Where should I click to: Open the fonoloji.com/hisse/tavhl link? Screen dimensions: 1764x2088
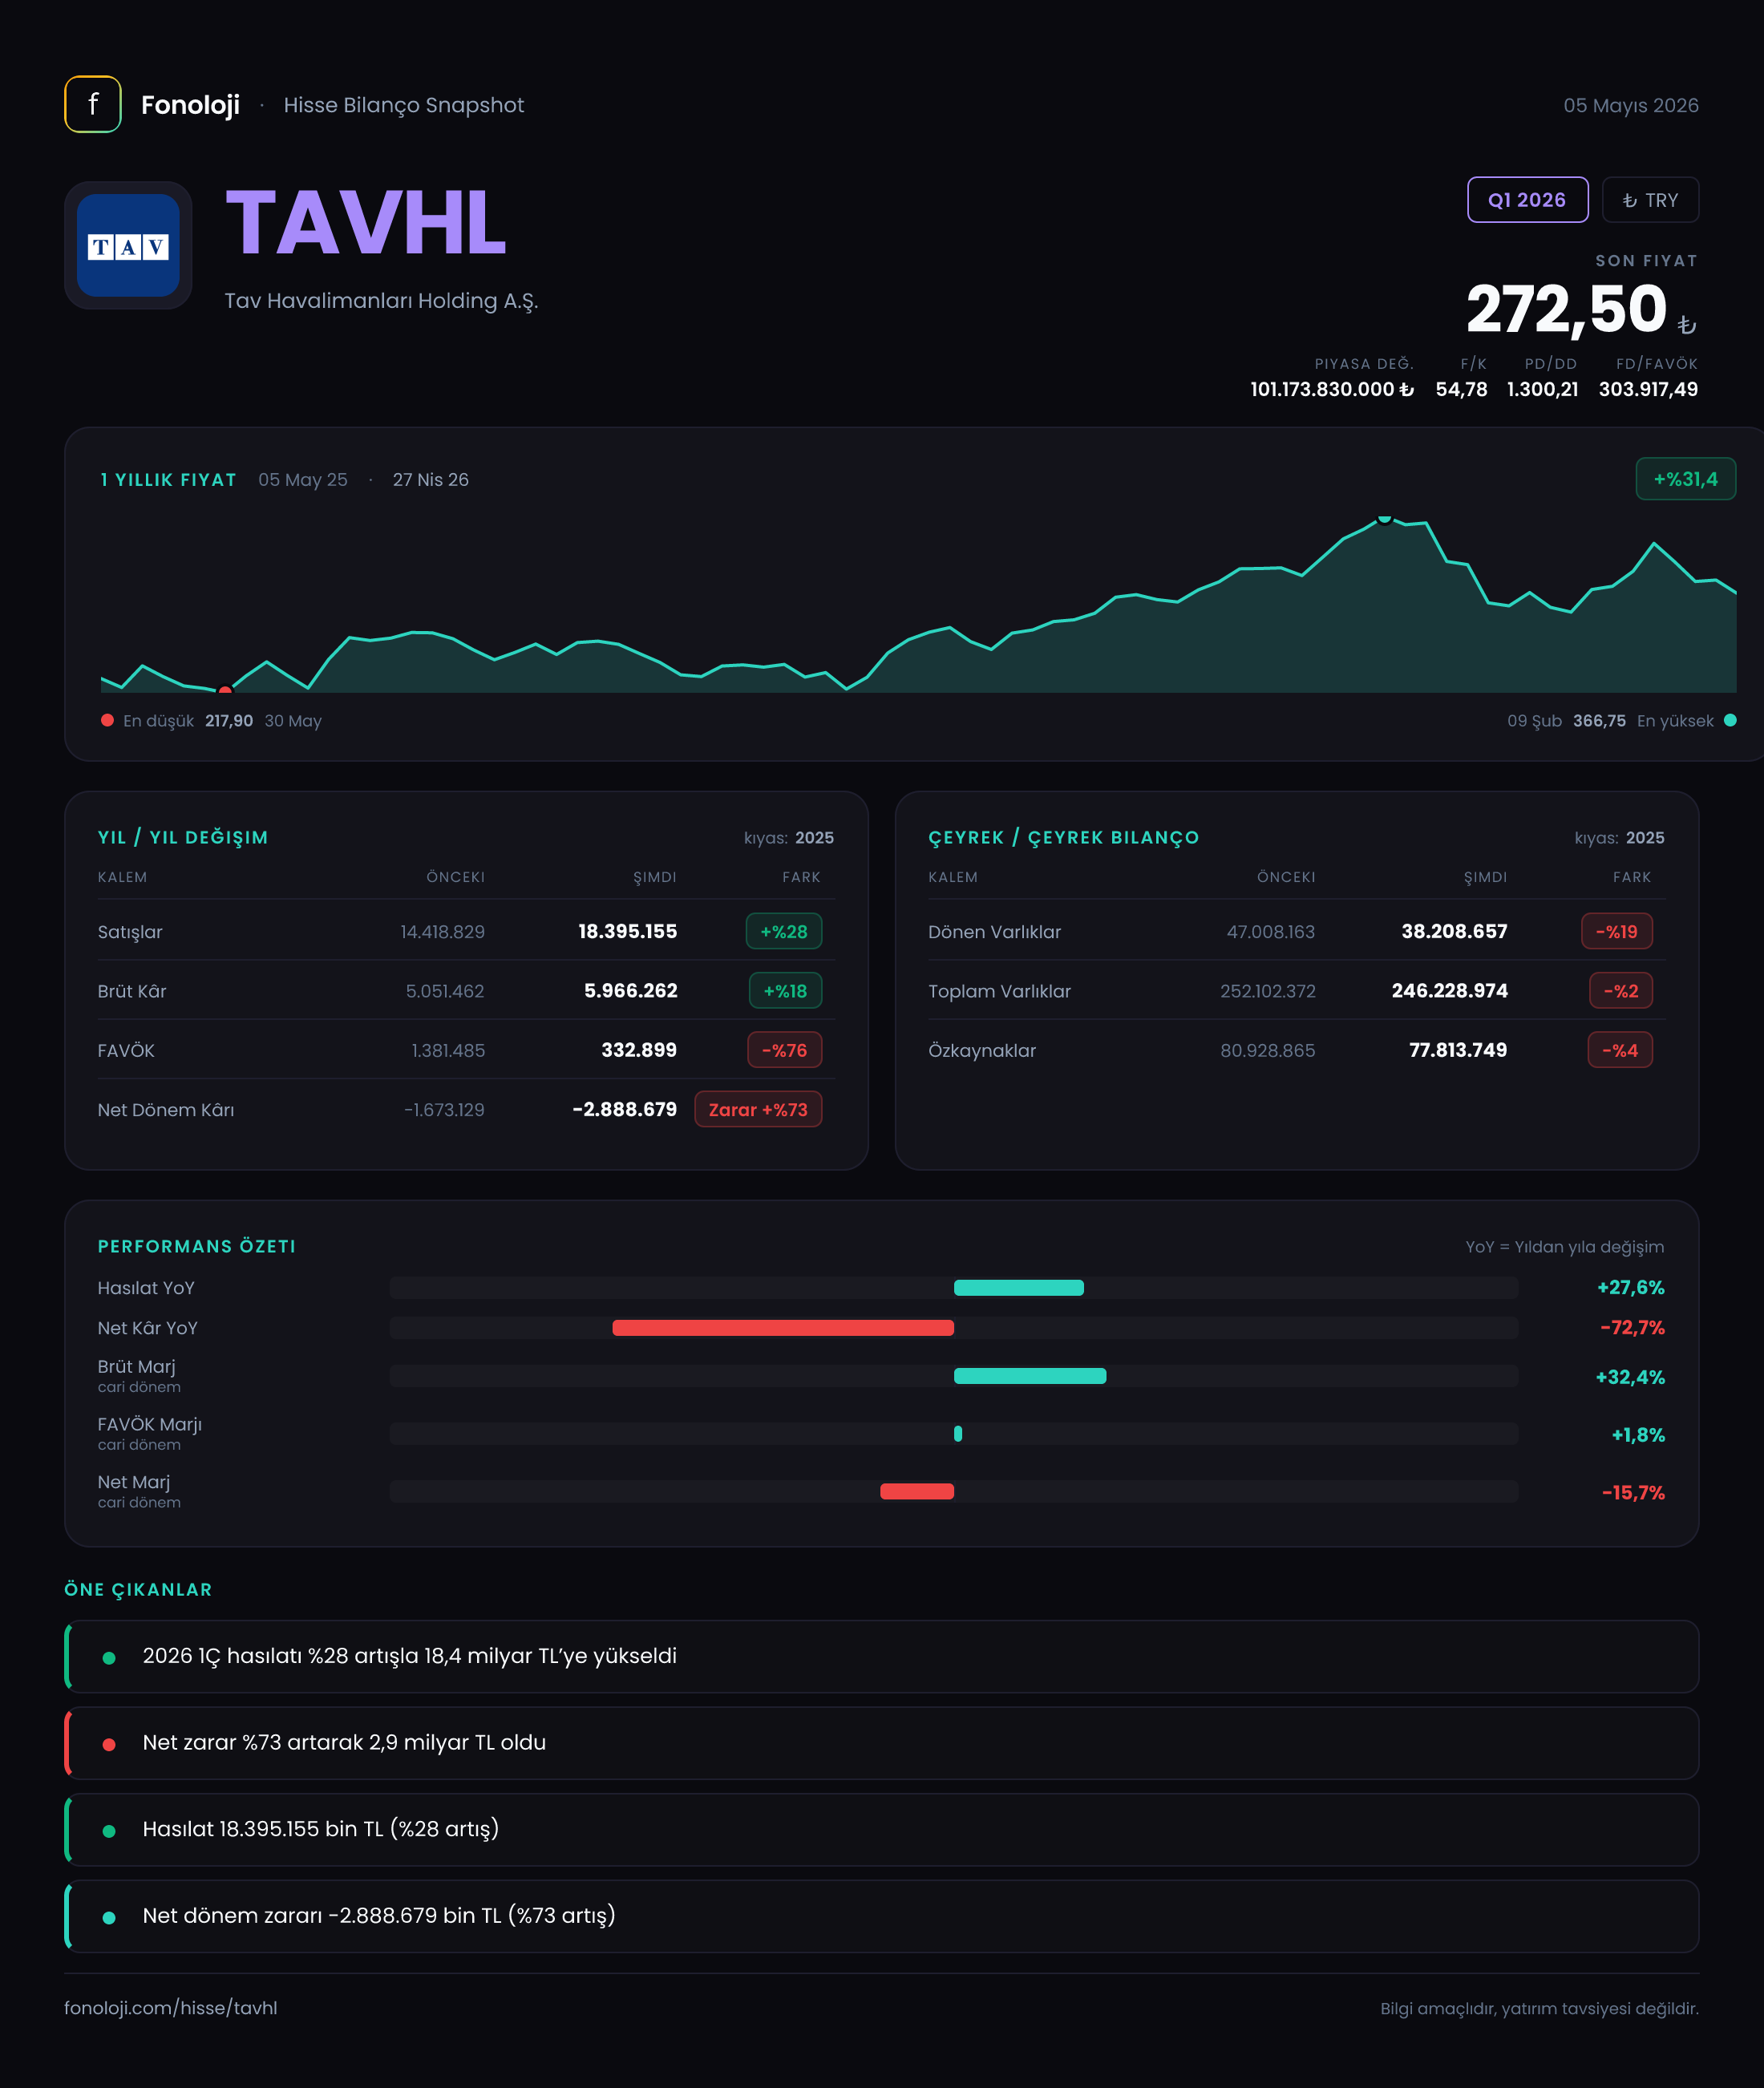pyautogui.click(x=171, y=2008)
